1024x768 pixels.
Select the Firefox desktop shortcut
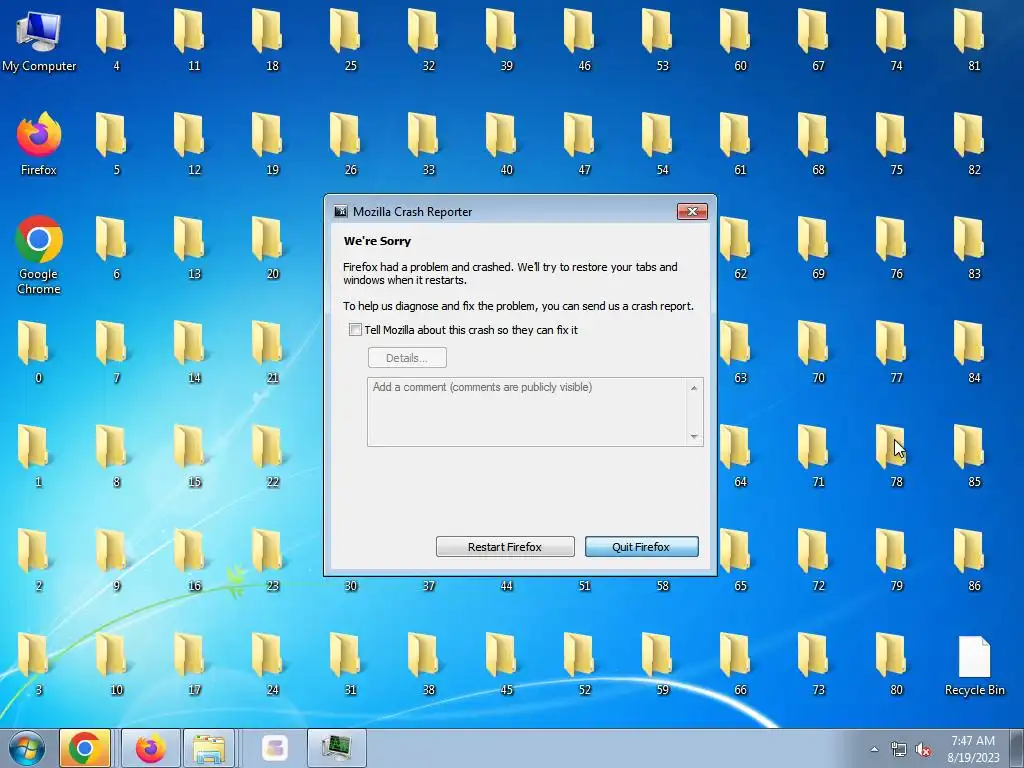pyautogui.click(x=39, y=144)
